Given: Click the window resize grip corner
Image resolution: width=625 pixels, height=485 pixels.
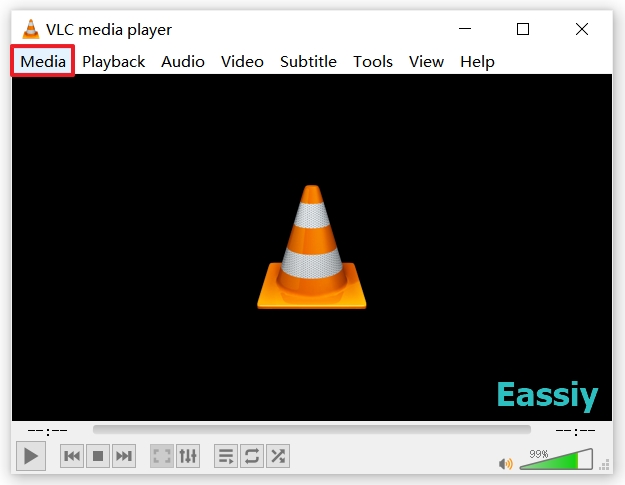Looking at the screenshot, I should [605, 465].
